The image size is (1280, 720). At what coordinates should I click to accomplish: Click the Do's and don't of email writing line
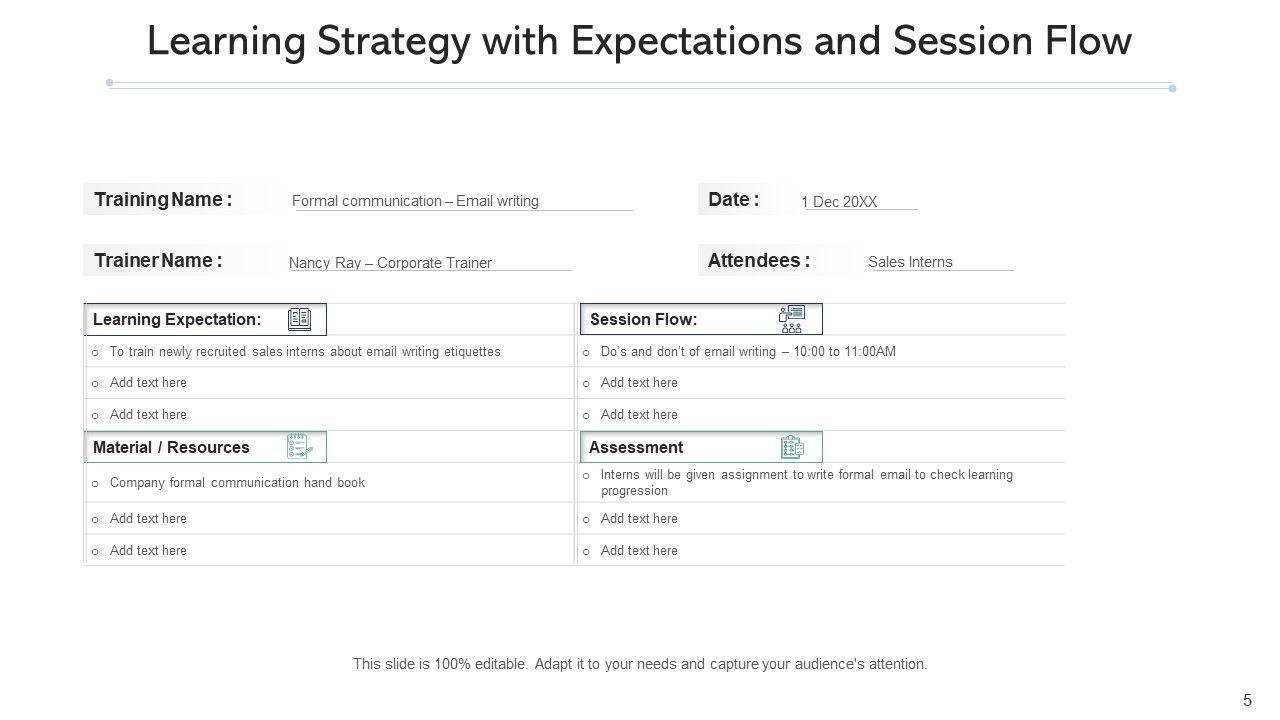coord(748,352)
